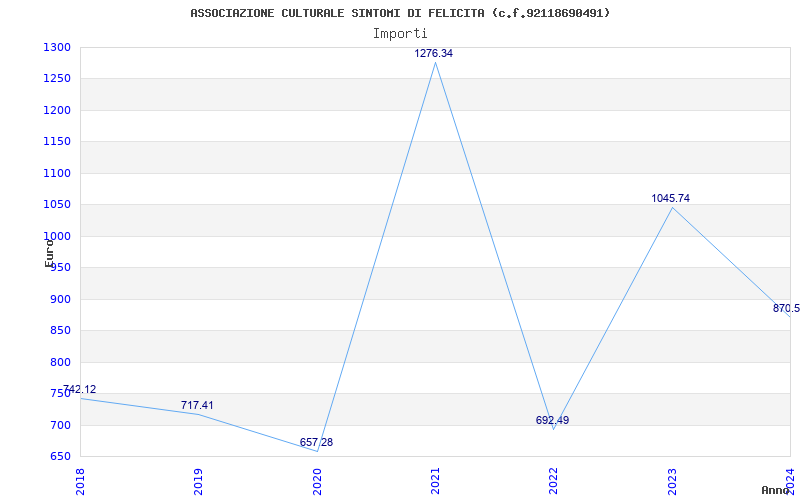Click the 1200 y-axis tick label
This screenshot has width=800, height=500.
click(57, 110)
